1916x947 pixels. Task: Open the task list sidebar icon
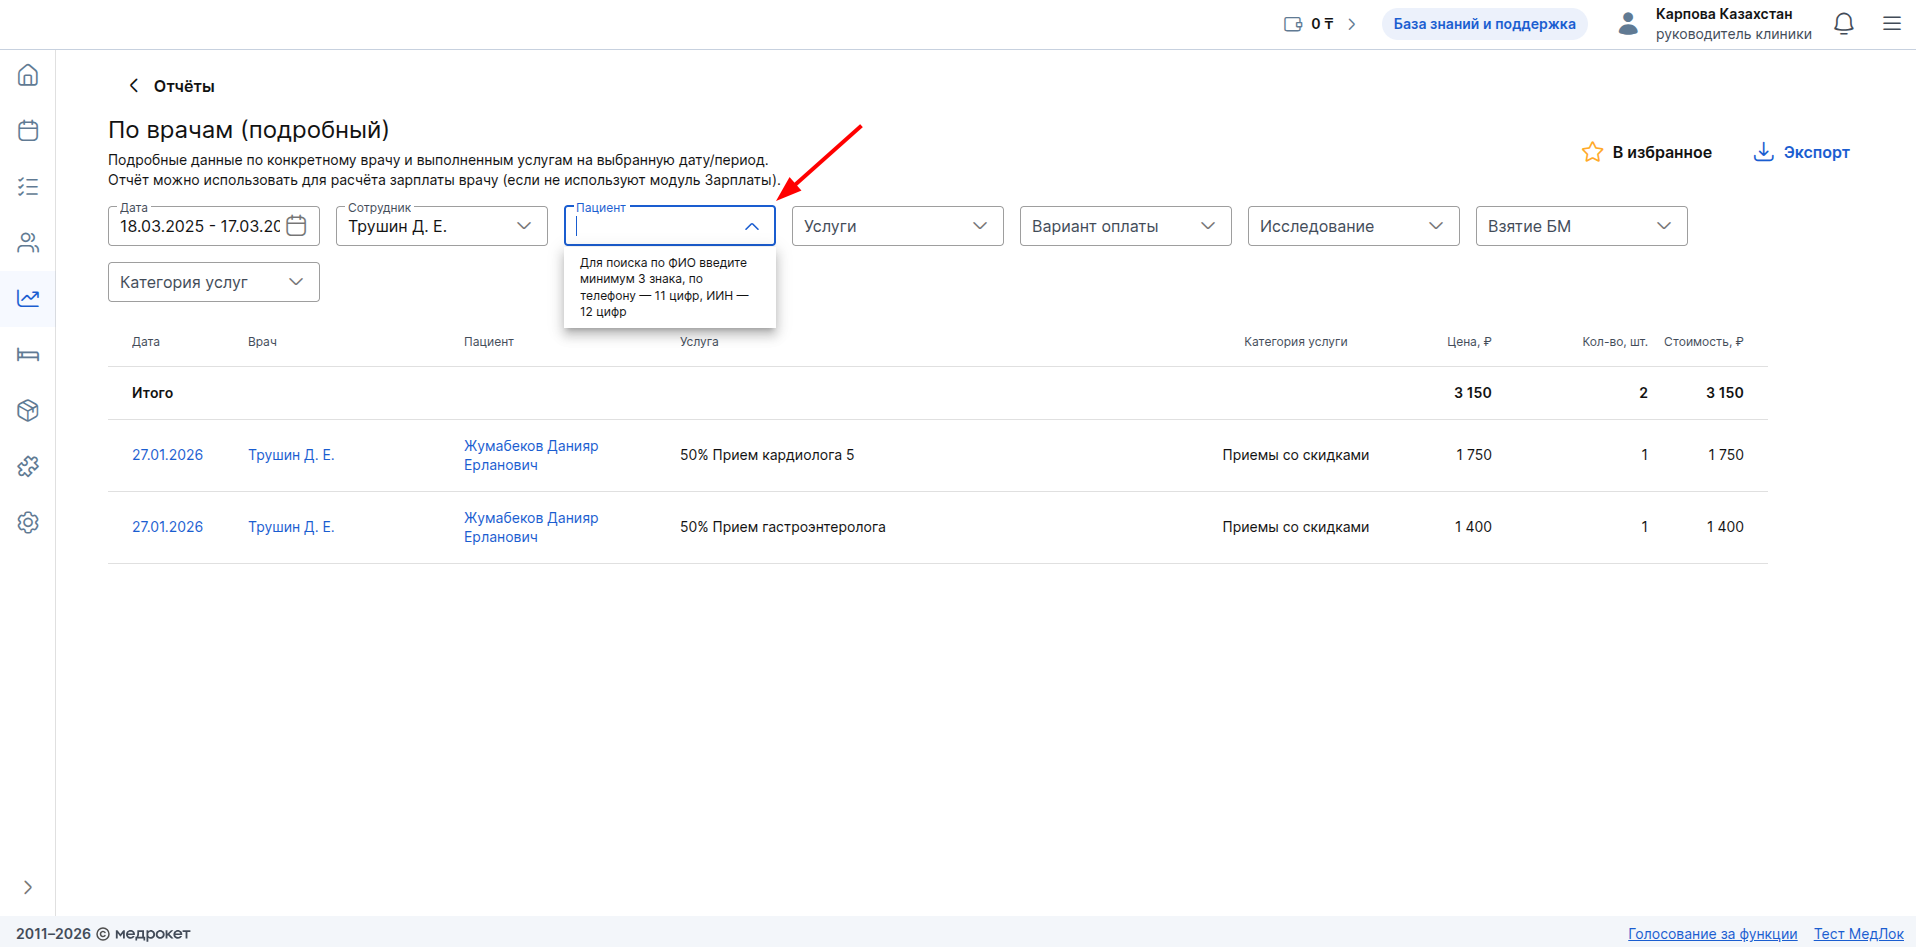click(28, 187)
